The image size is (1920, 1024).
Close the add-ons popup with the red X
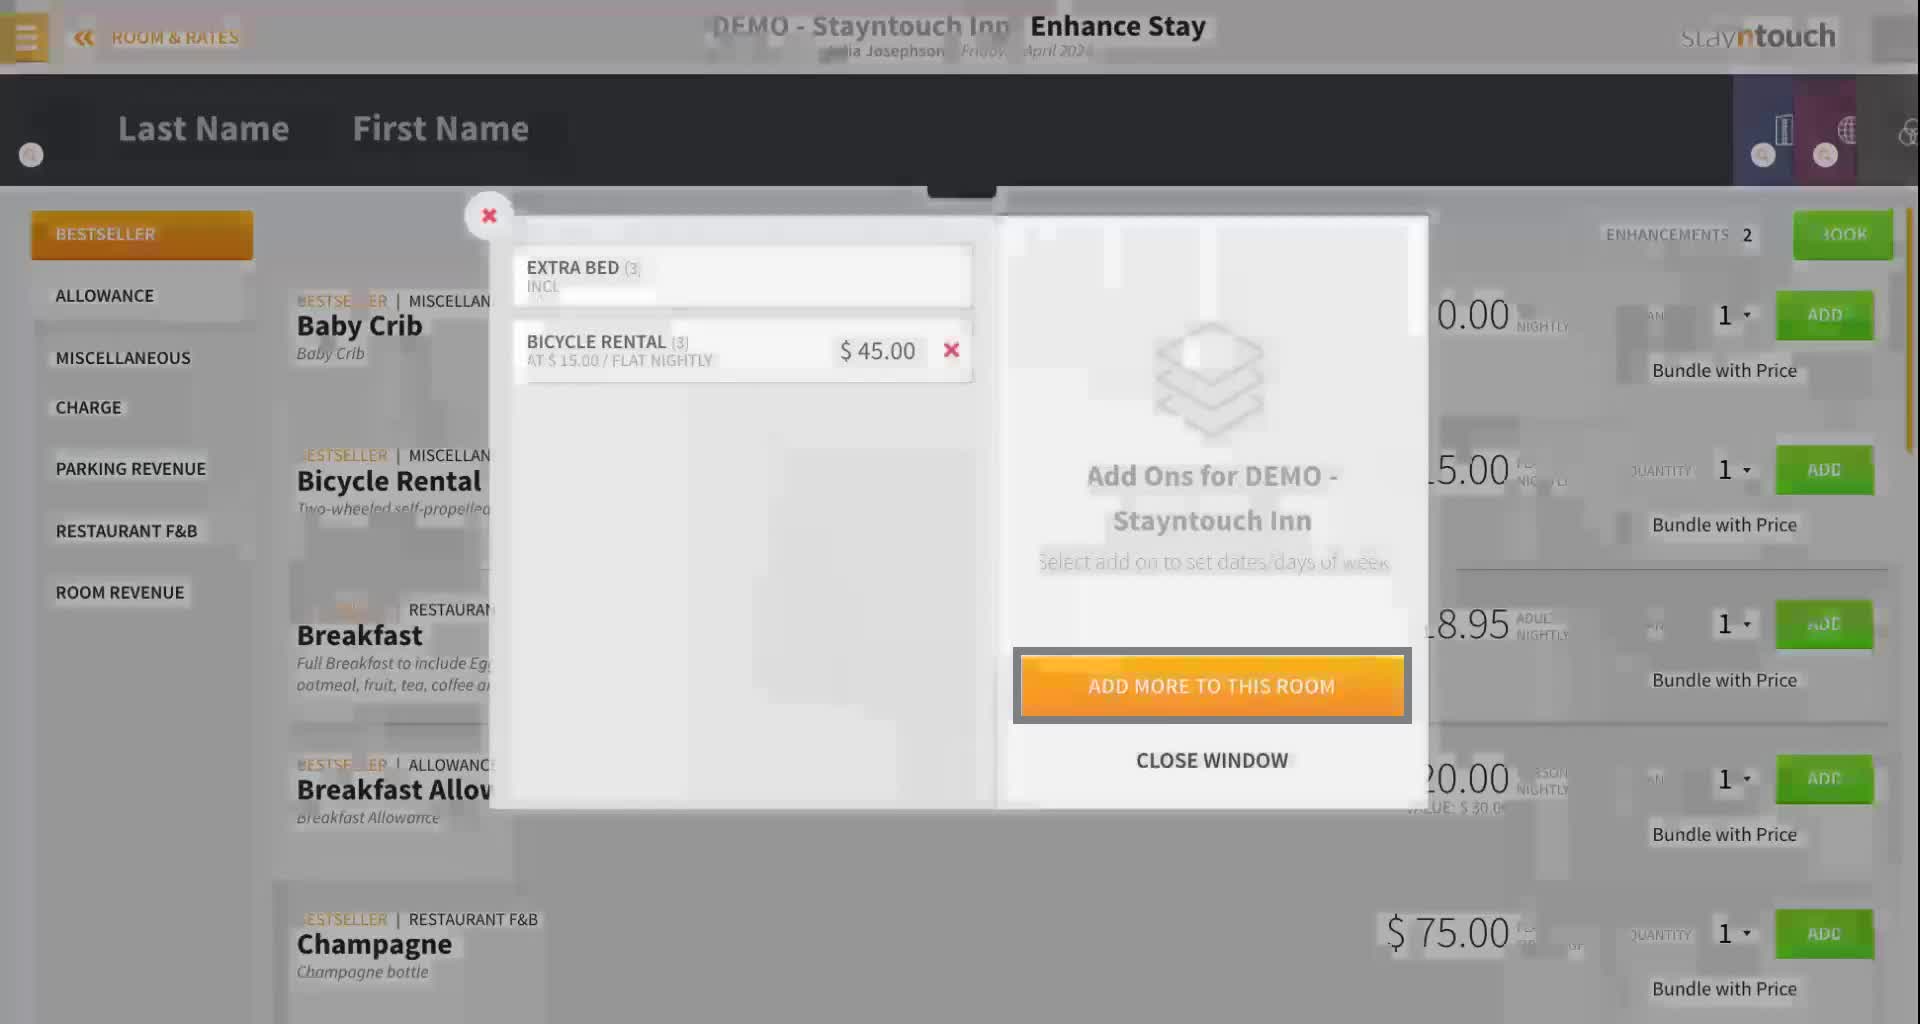pos(489,216)
